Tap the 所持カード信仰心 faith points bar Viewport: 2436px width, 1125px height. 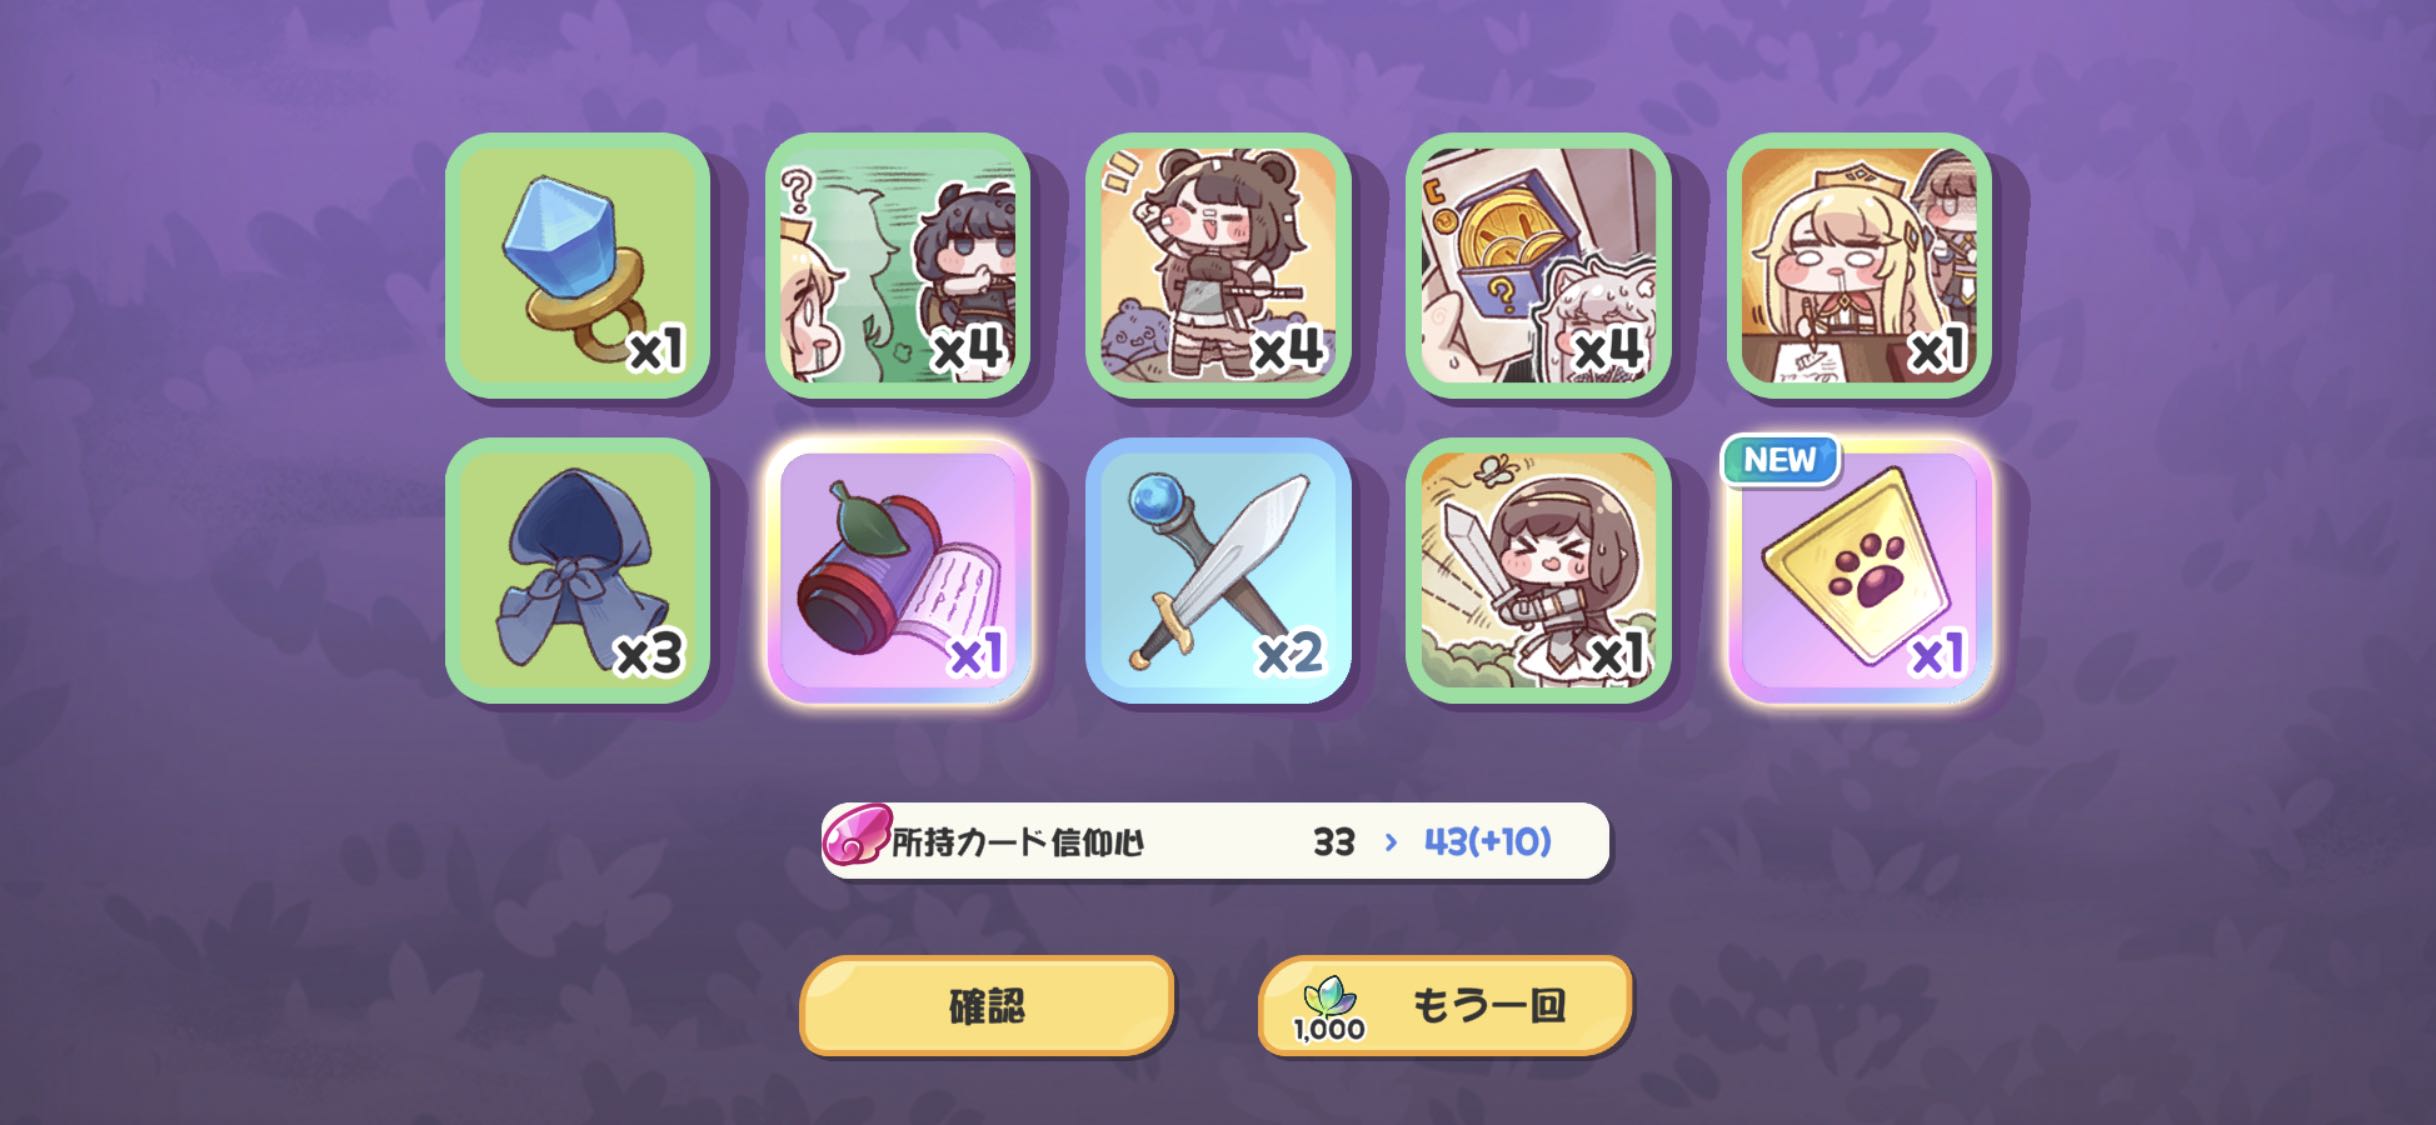[x=1215, y=841]
